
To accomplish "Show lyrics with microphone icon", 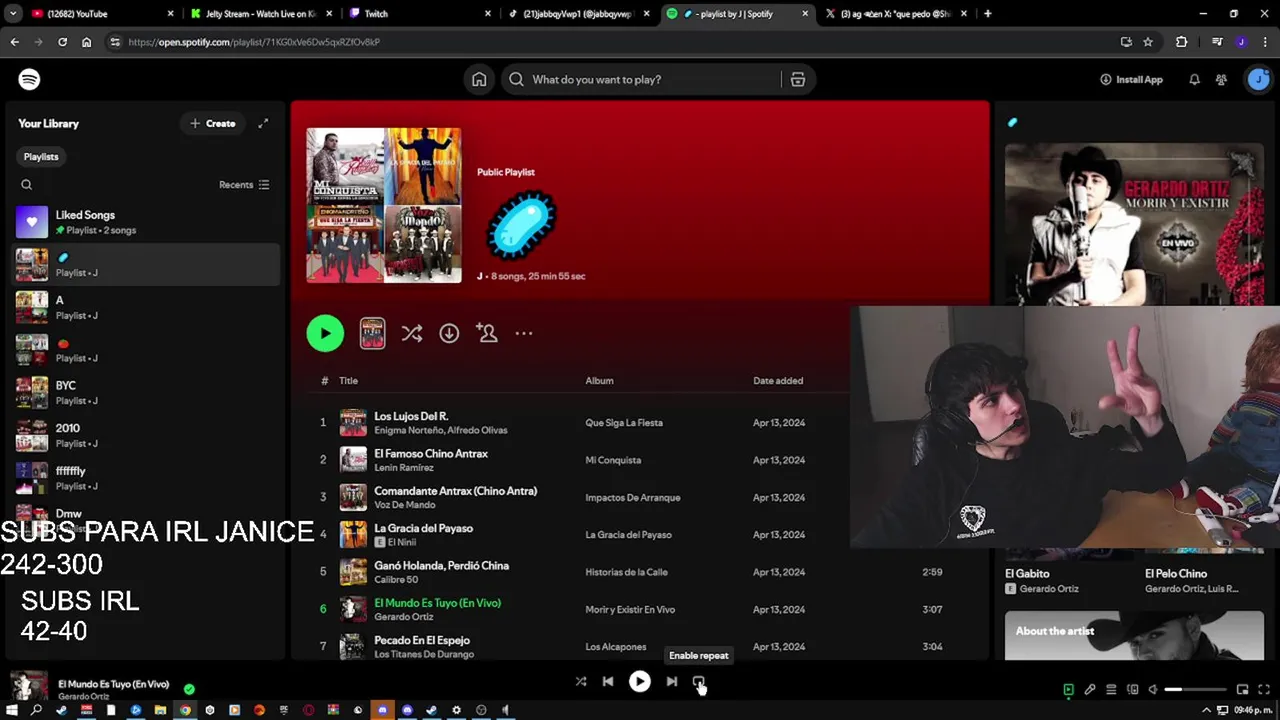I will coord(1090,690).
